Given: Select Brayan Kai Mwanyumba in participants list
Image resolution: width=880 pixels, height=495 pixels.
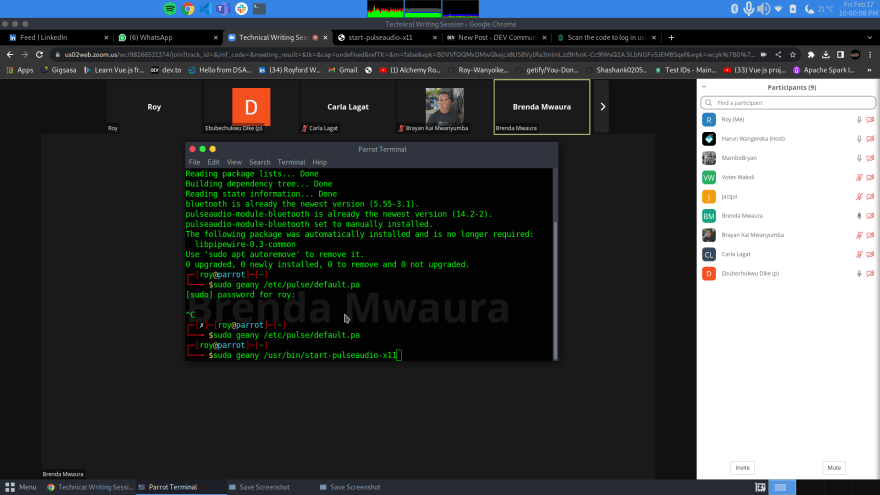Looking at the screenshot, I should 788,235.
